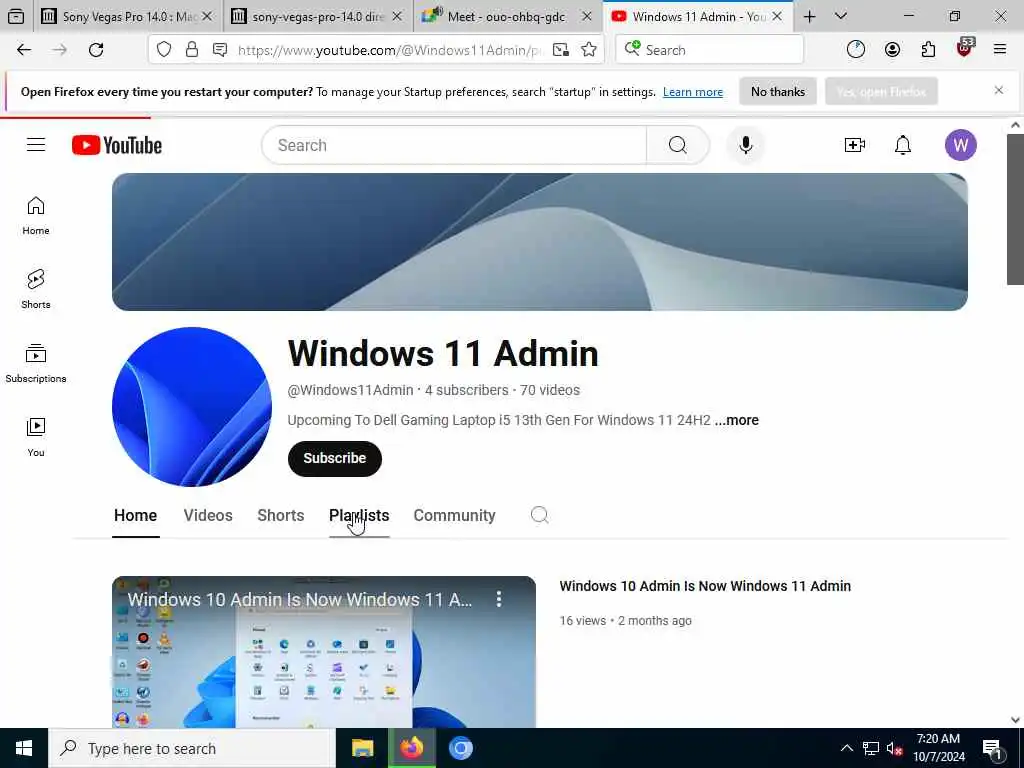Click the YouTube search magnifier button
Screen dimensions: 1024x768
[677, 145]
